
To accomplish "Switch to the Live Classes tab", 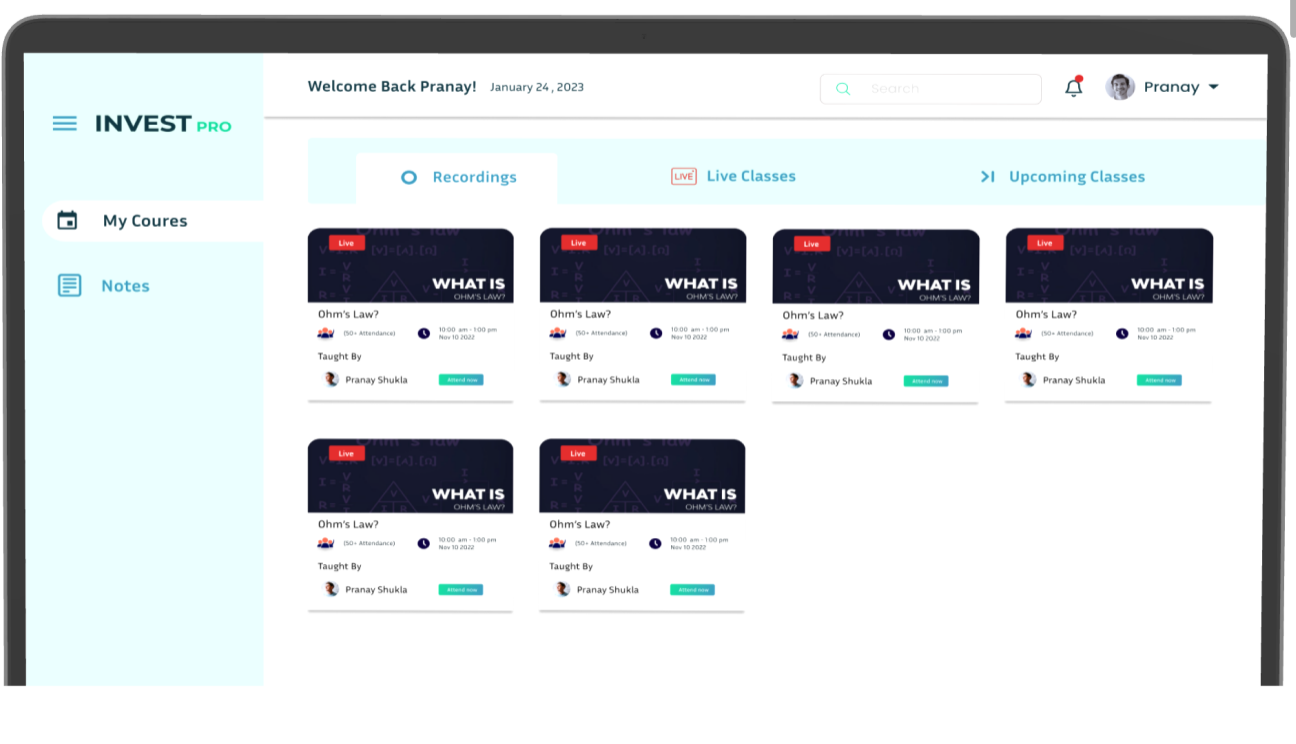I will pyautogui.click(x=750, y=176).
